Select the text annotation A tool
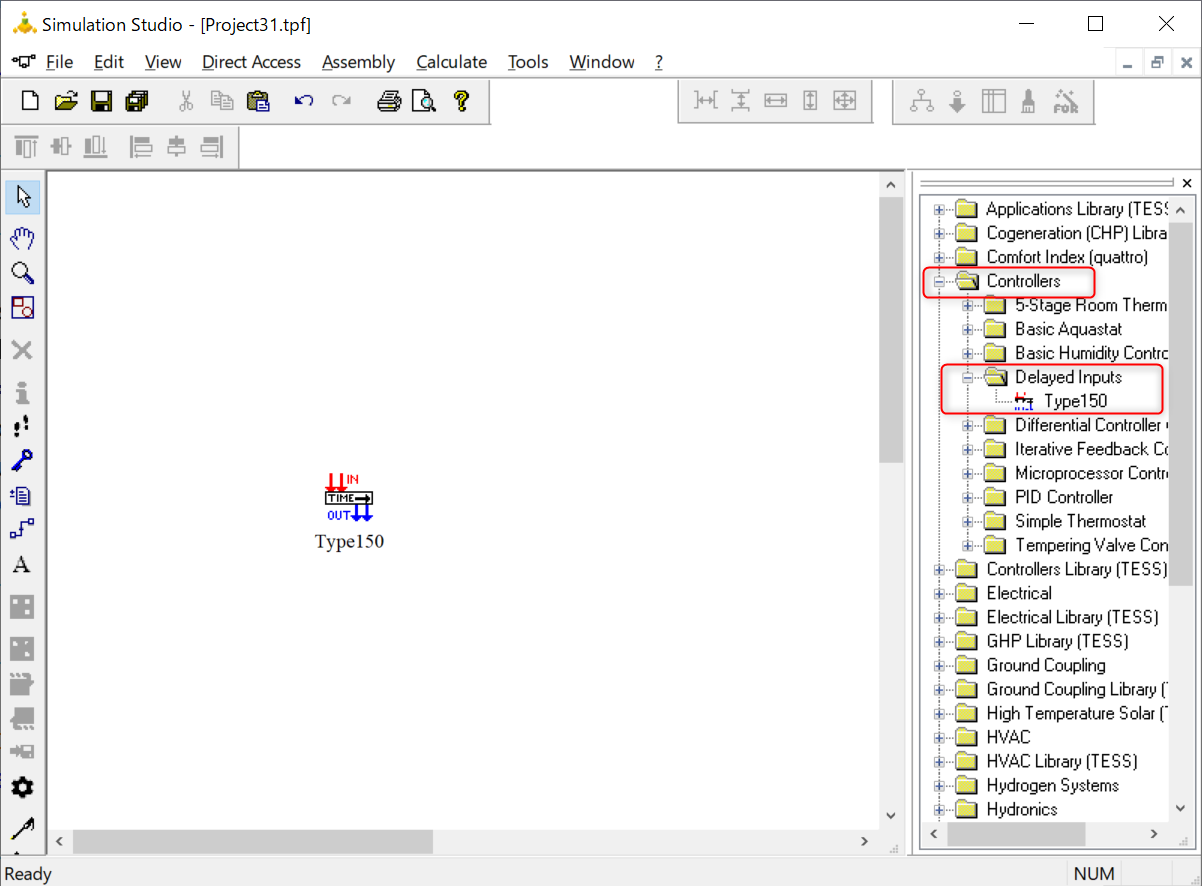1202x886 pixels. coord(21,565)
